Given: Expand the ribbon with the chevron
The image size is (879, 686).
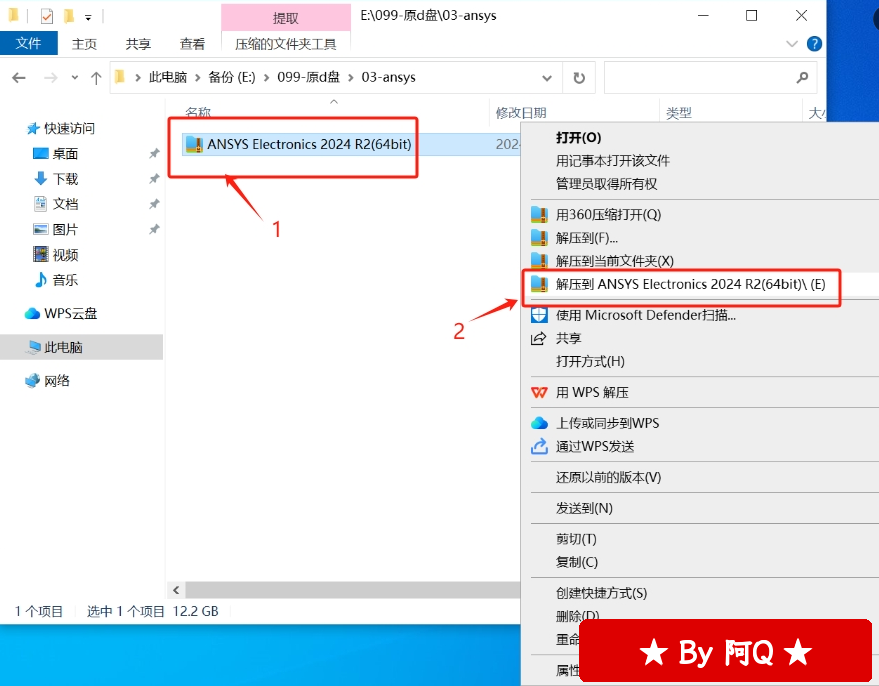Looking at the screenshot, I should coord(793,44).
